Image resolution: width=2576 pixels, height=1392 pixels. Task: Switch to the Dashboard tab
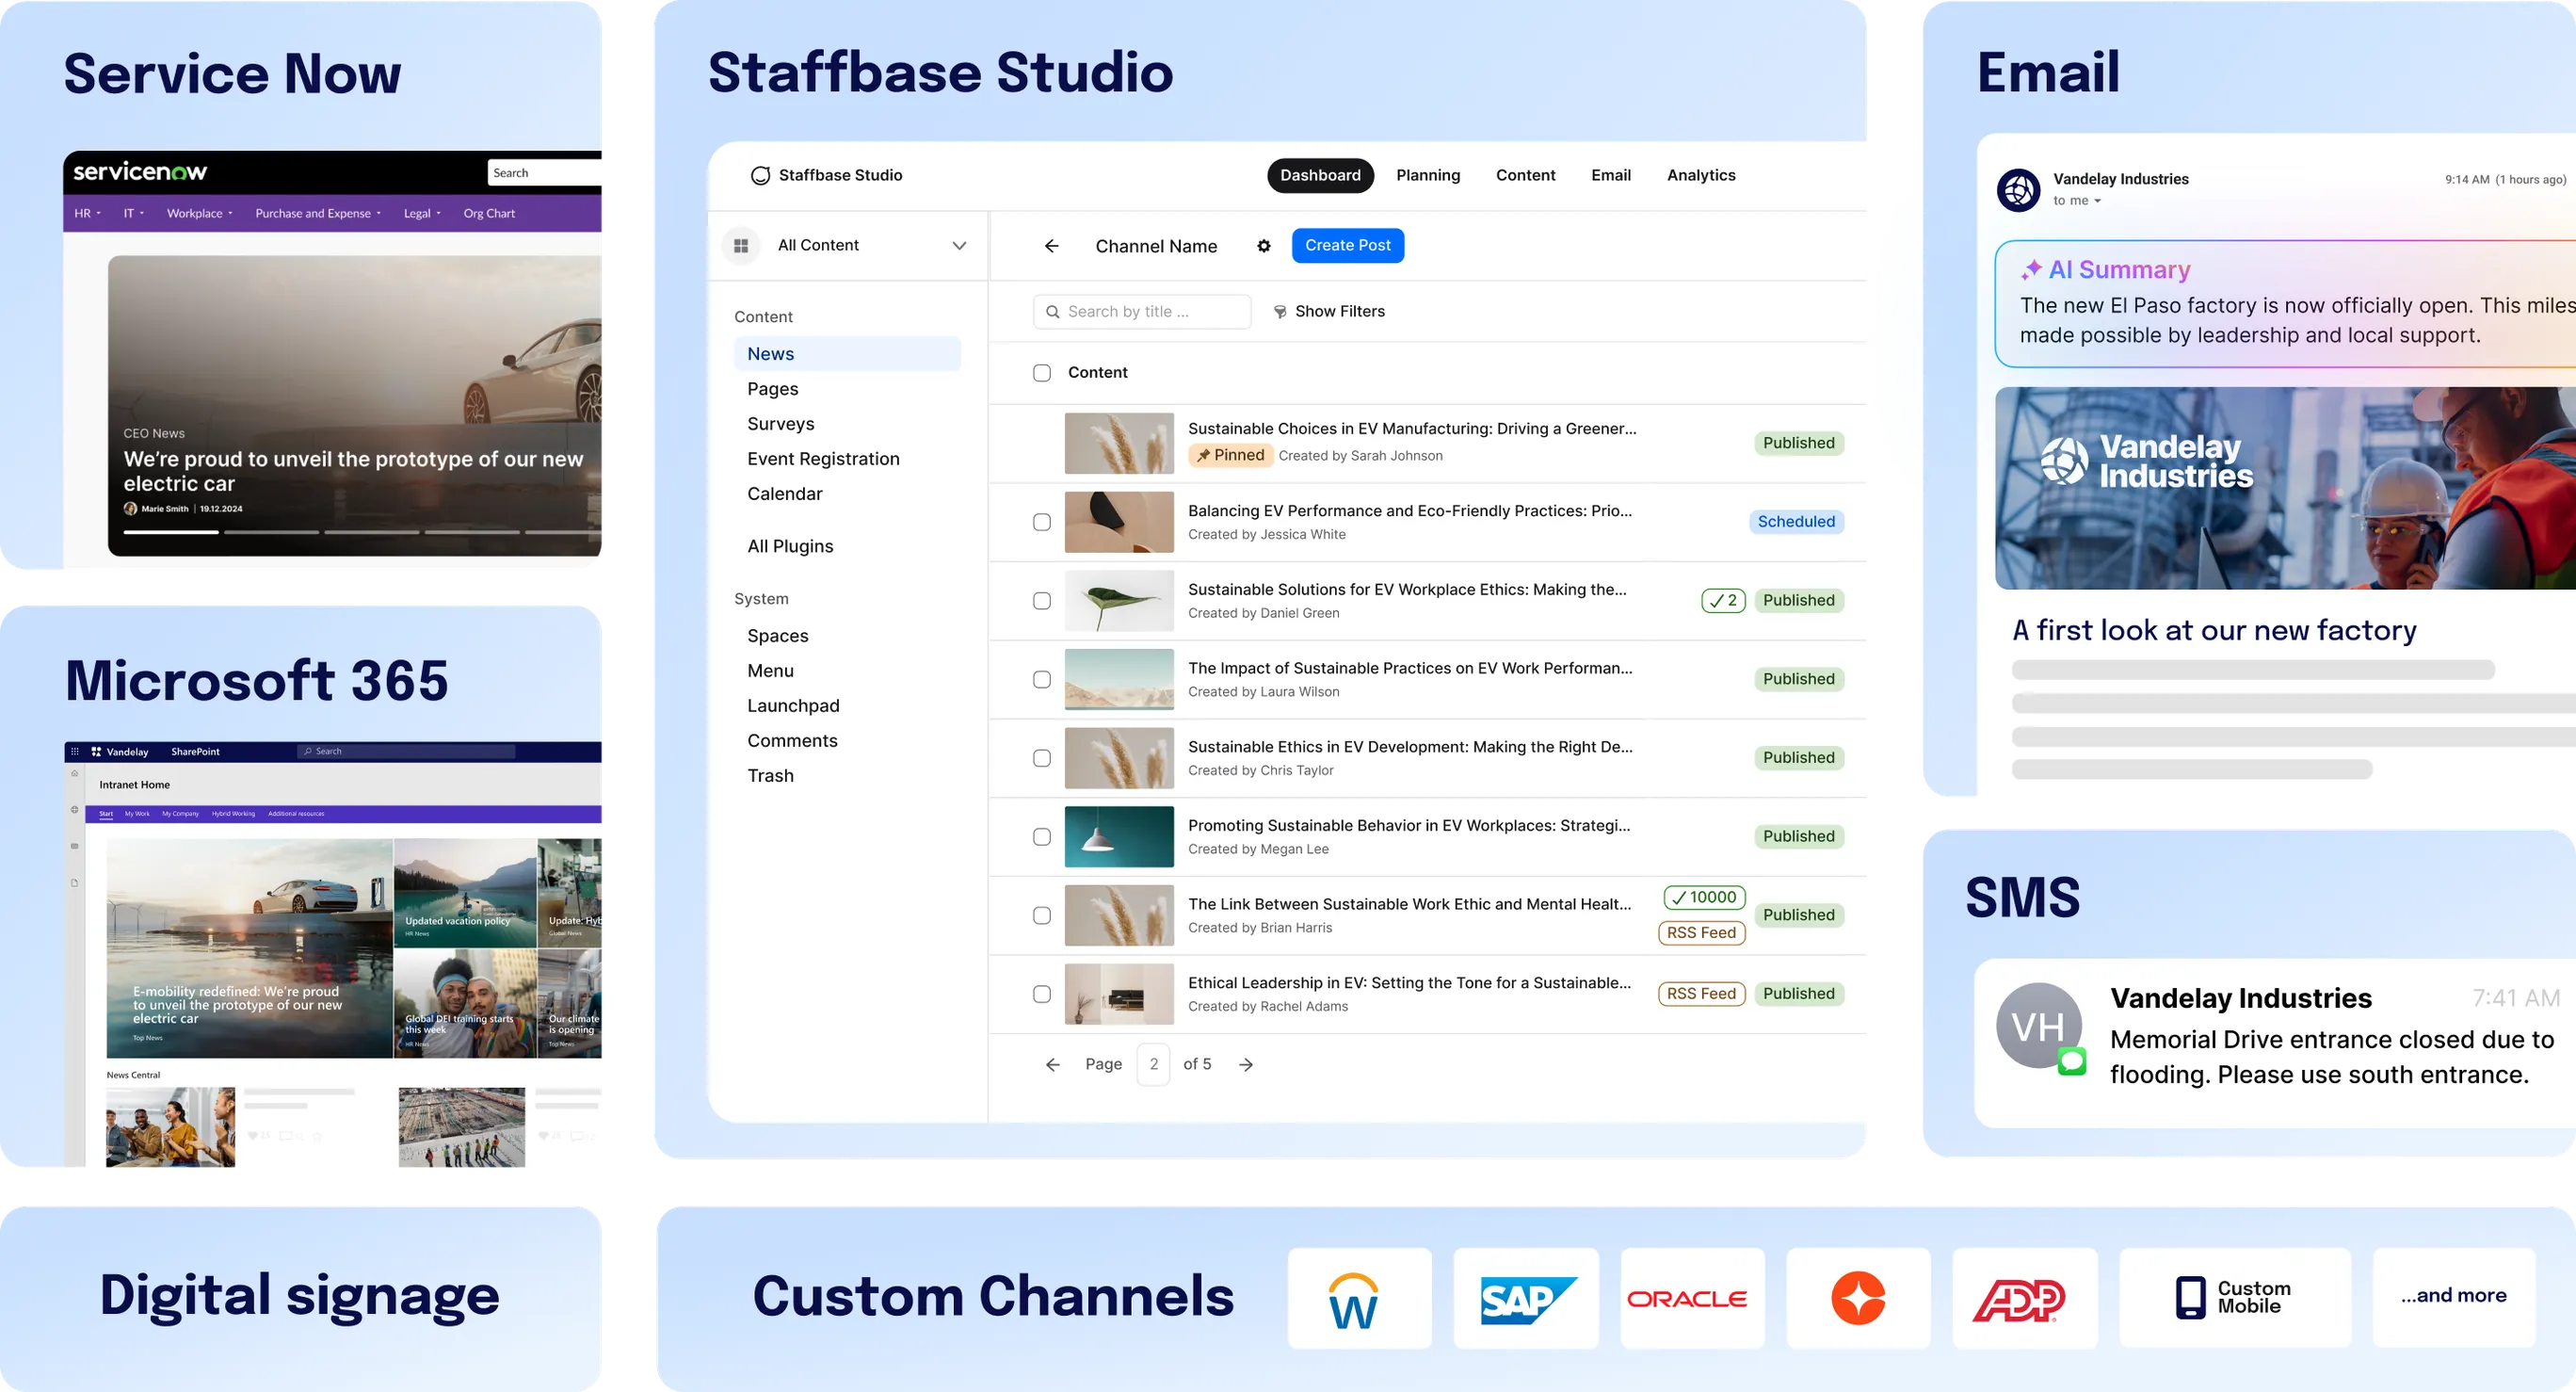[x=1320, y=175]
